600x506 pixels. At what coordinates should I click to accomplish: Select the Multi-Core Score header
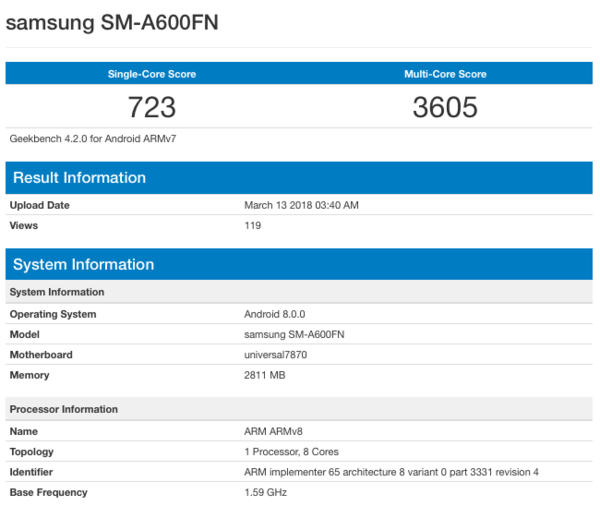coord(445,74)
